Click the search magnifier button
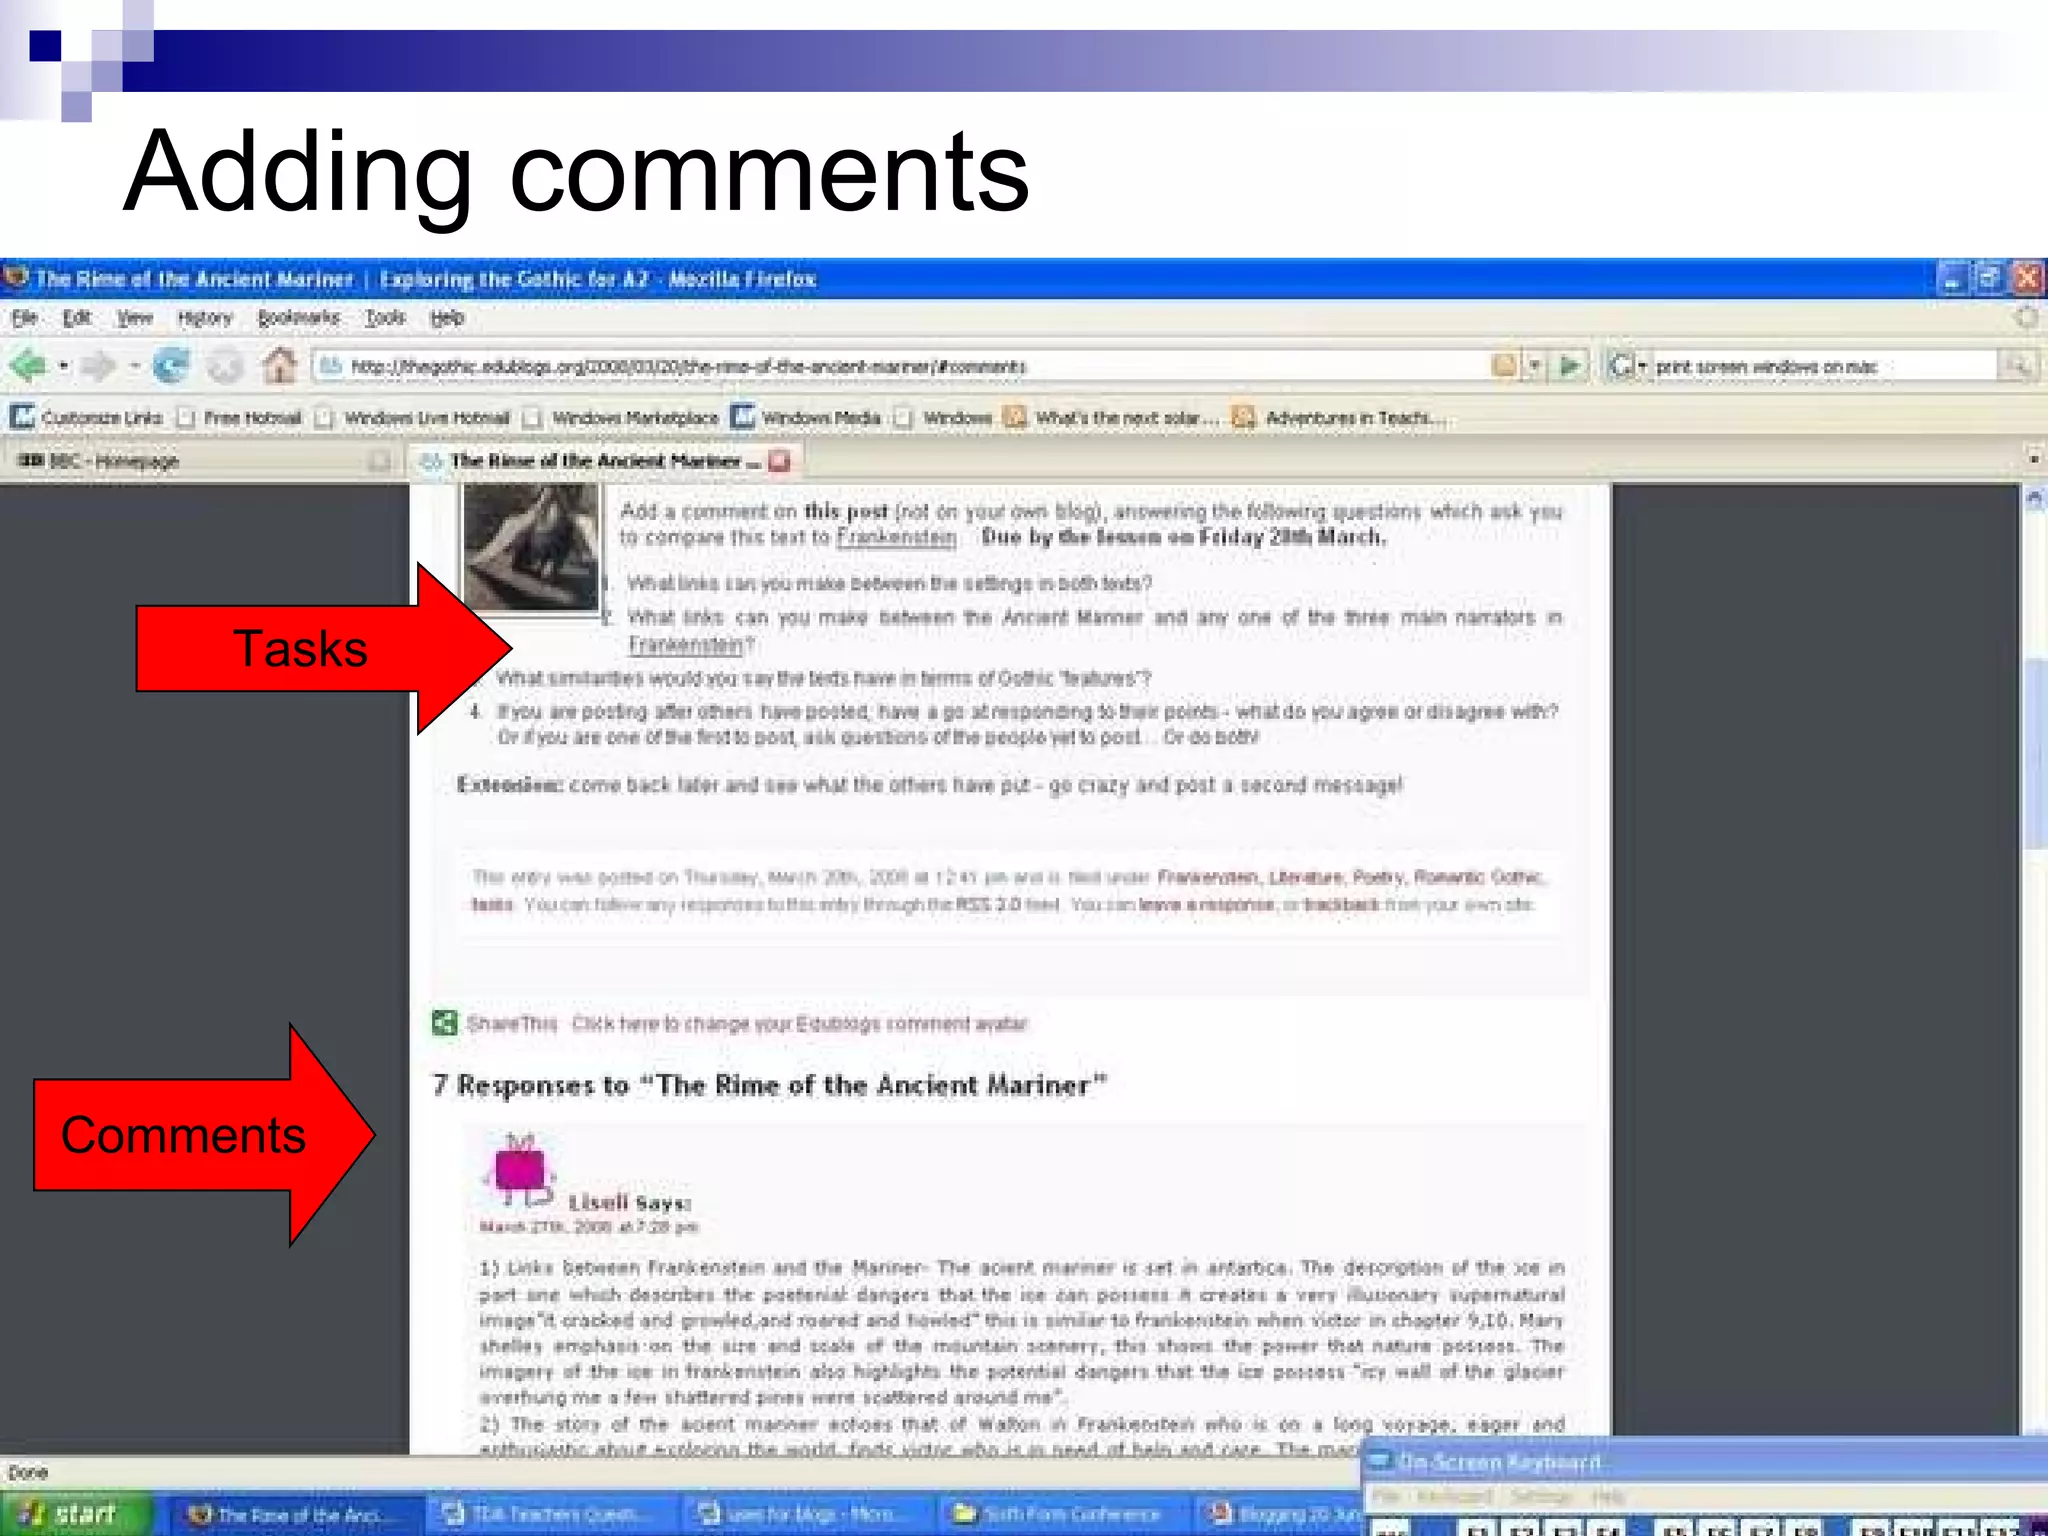The width and height of the screenshot is (2048, 1536). coord(2017,366)
